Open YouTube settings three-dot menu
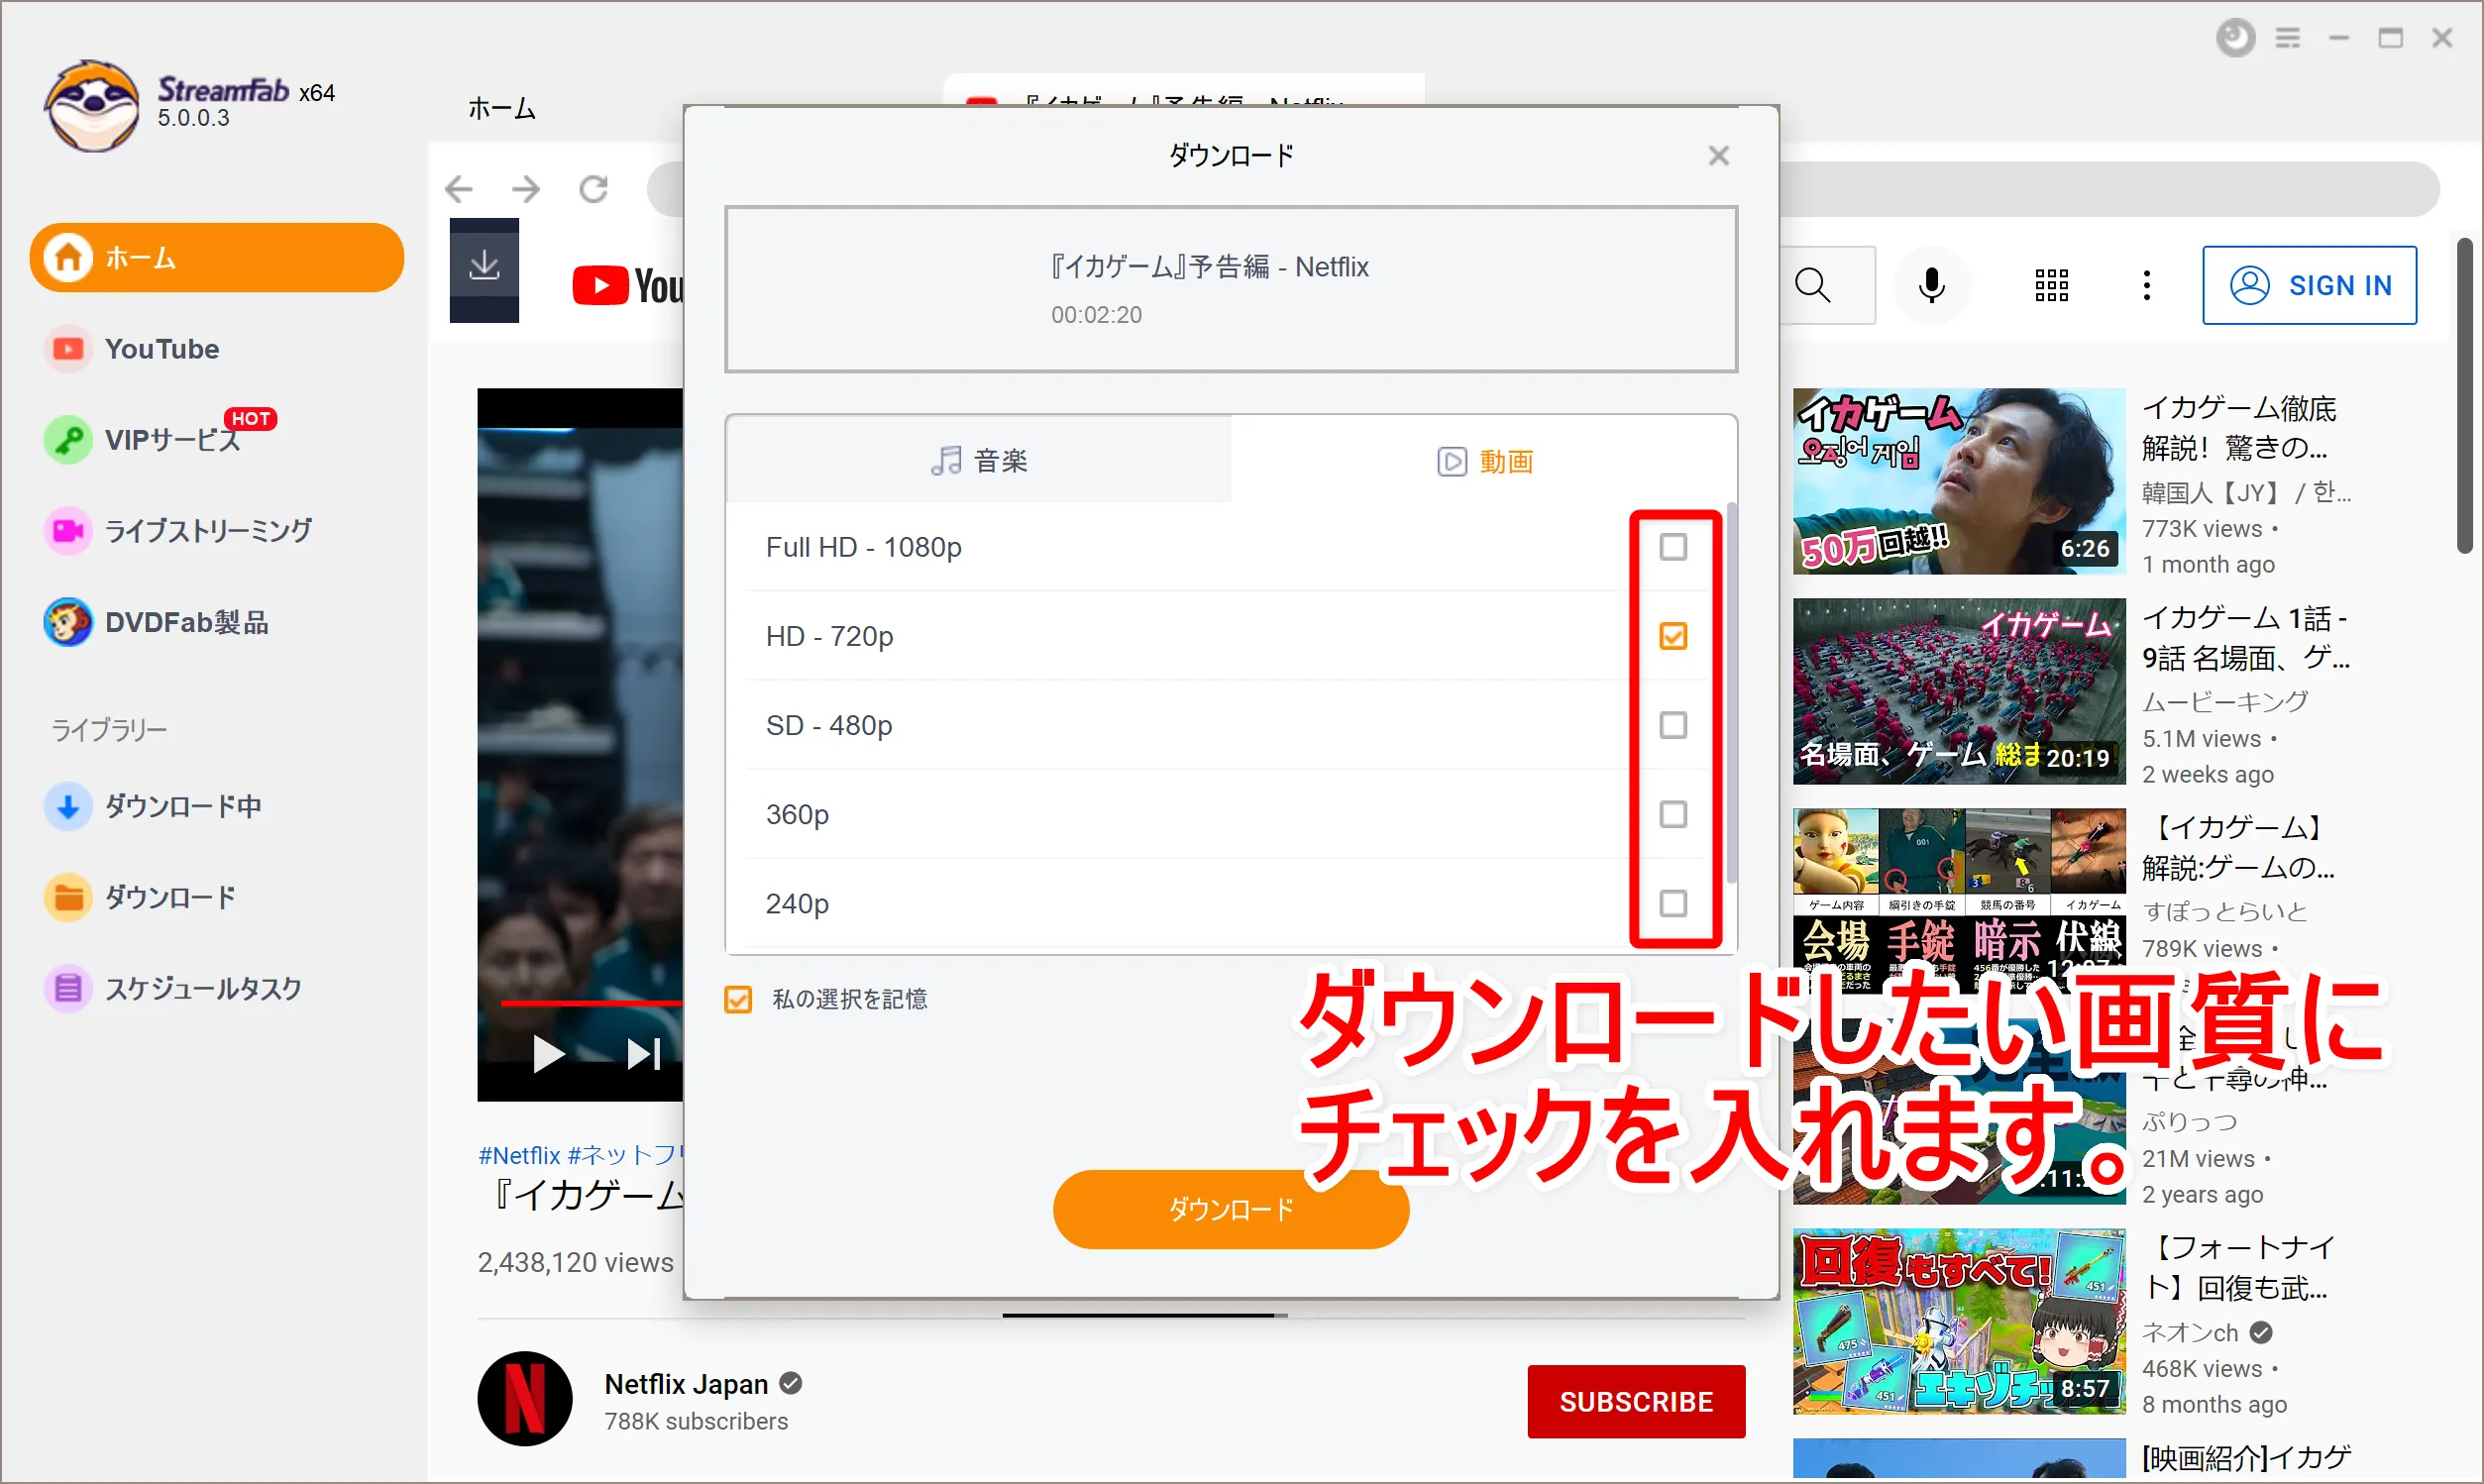The width and height of the screenshot is (2484, 1484). tap(2146, 286)
